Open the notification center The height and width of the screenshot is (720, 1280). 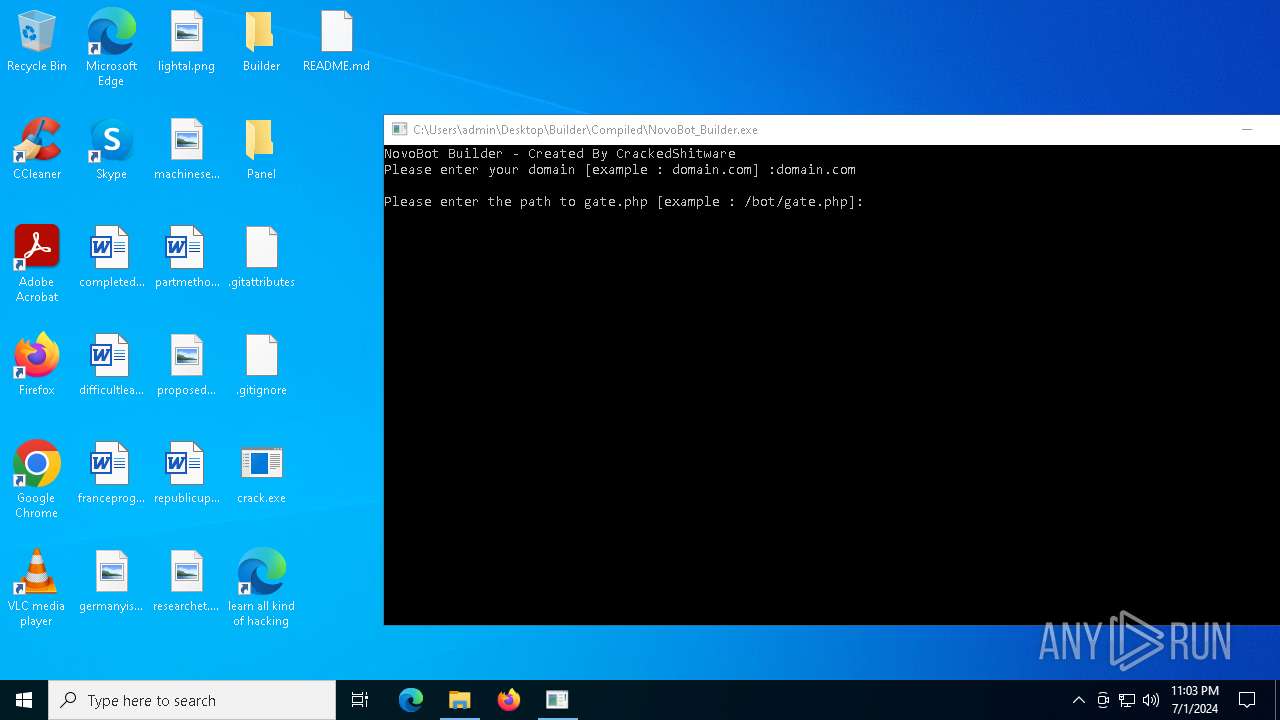tap(1247, 700)
